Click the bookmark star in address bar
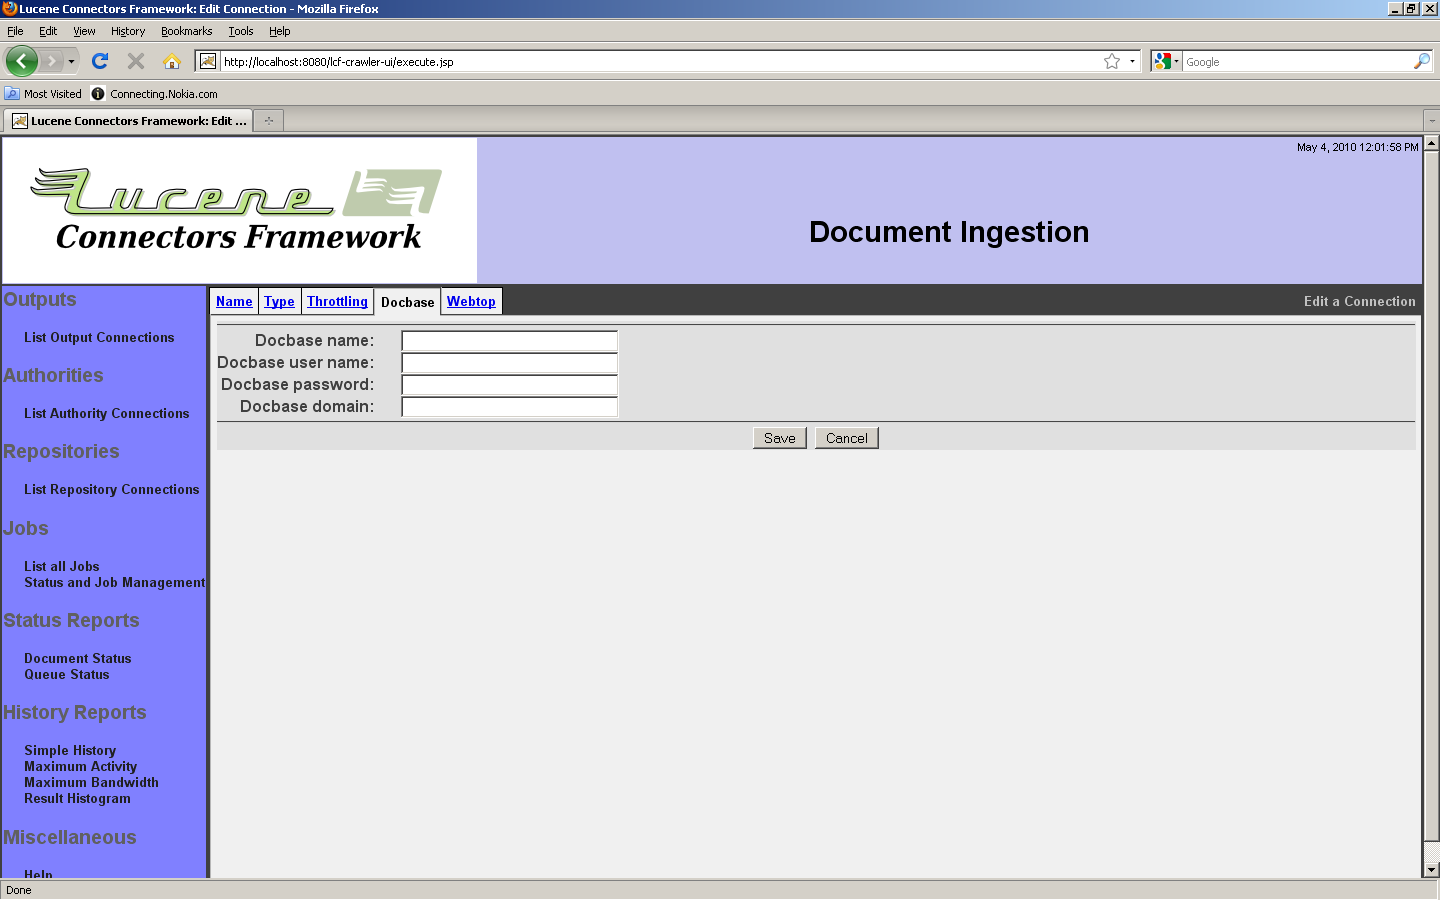Screen dimensions: 1440x900 point(1111,61)
